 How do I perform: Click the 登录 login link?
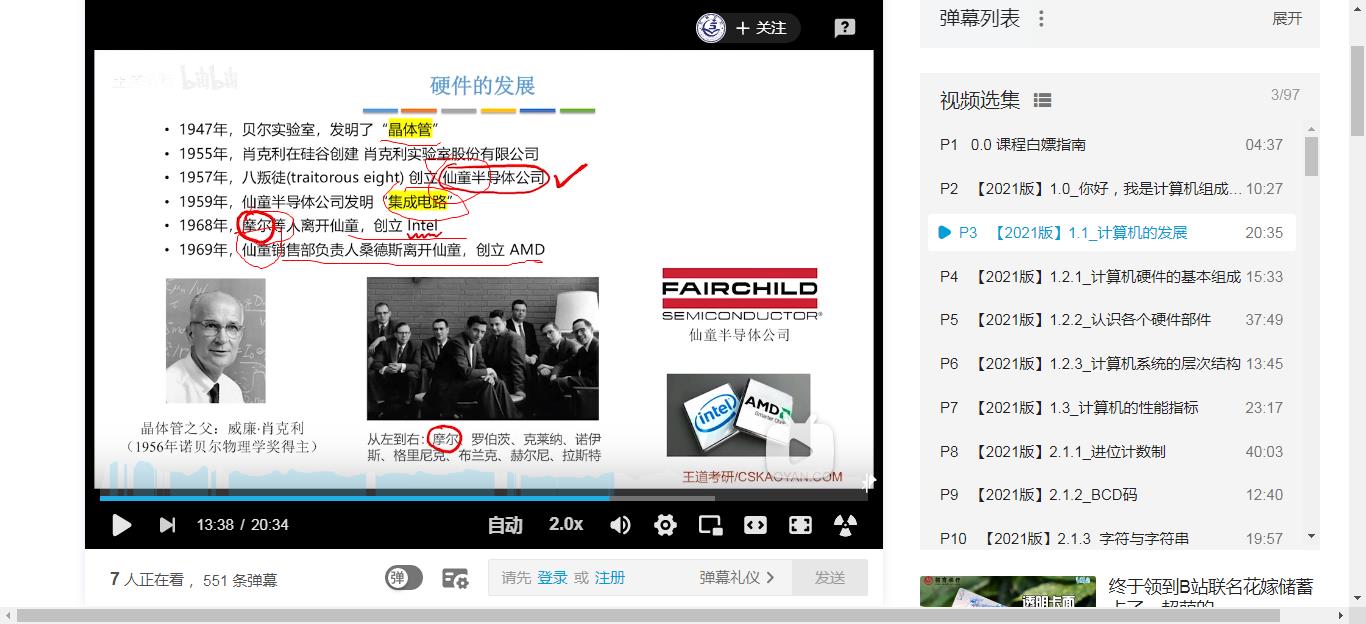552,578
